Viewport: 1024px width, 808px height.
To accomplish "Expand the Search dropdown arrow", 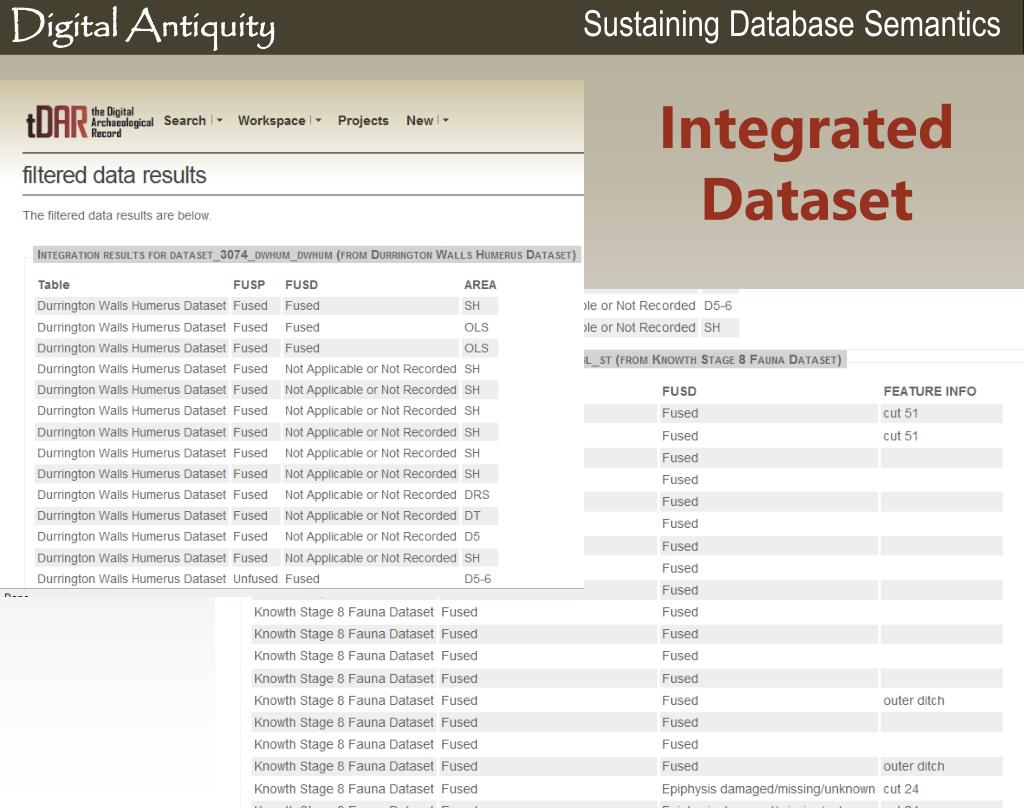I will point(219,121).
